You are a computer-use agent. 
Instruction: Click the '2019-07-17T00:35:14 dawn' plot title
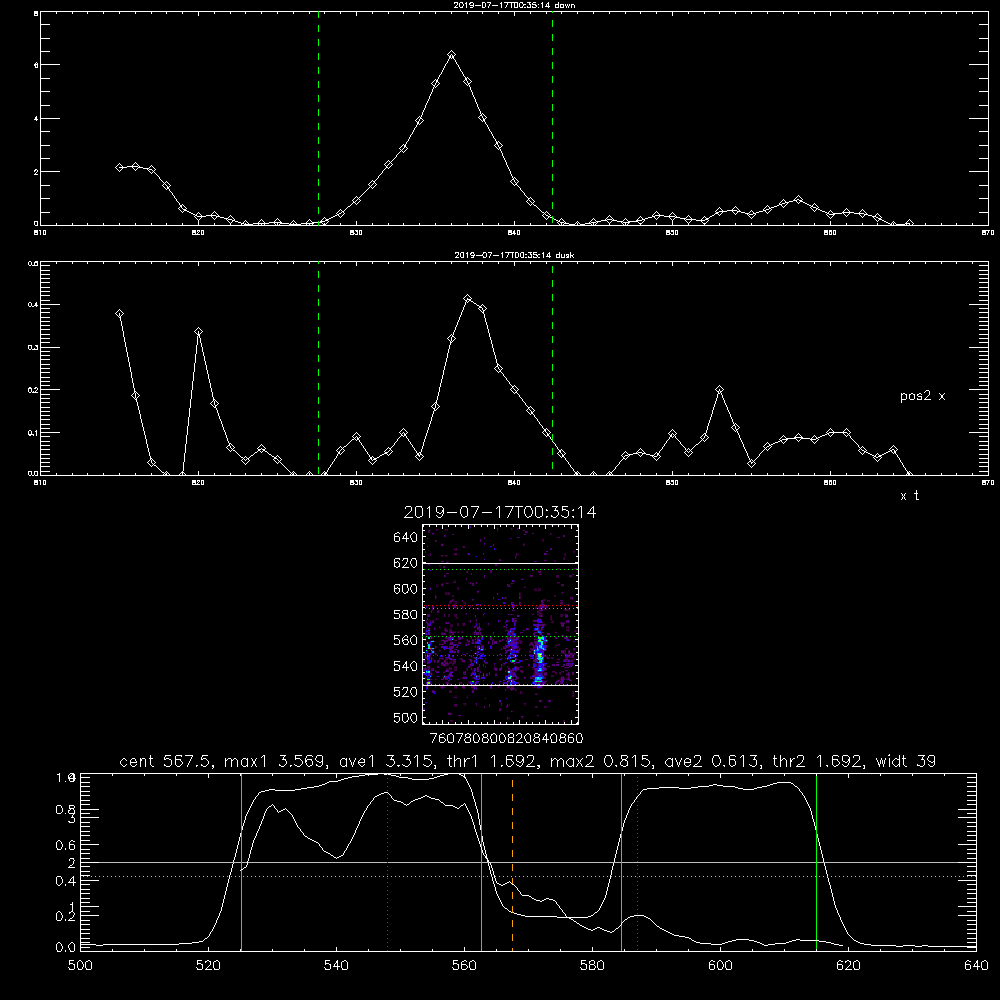point(514,4)
